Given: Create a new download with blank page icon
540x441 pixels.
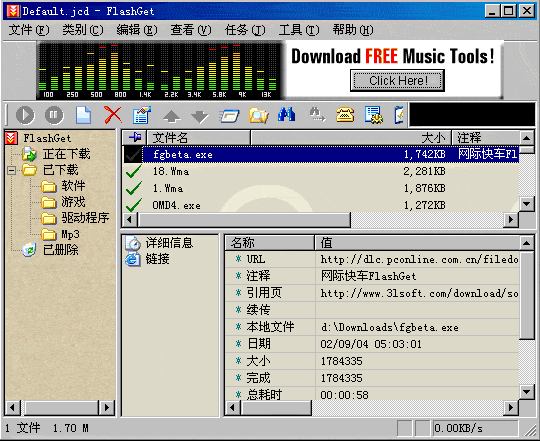Looking at the screenshot, I should click(83, 115).
